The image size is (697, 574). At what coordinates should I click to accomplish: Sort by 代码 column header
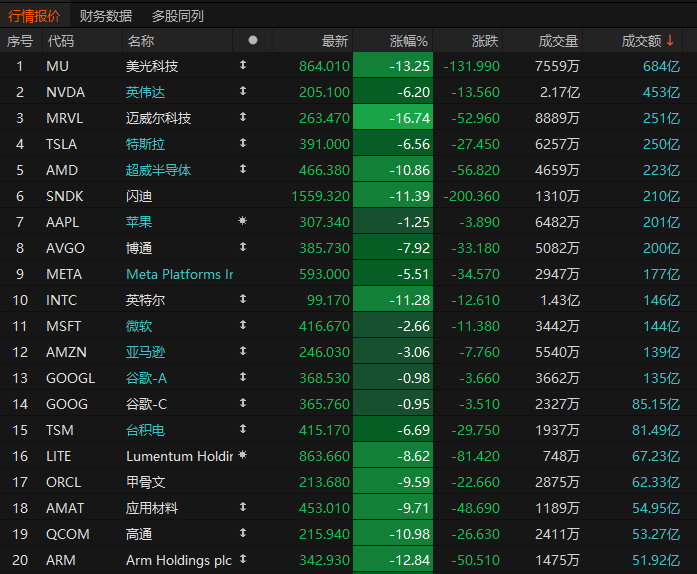60,41
